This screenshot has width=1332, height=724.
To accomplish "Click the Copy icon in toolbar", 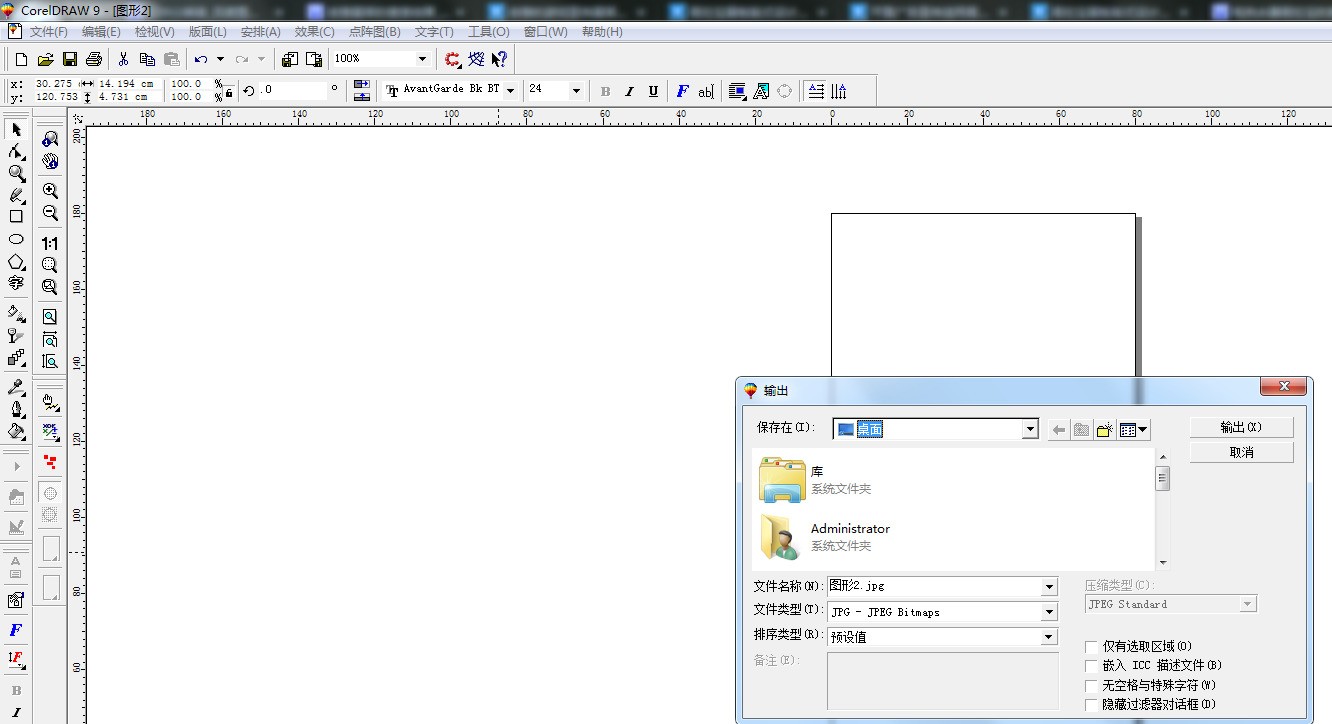I will [x=147, y=59].
